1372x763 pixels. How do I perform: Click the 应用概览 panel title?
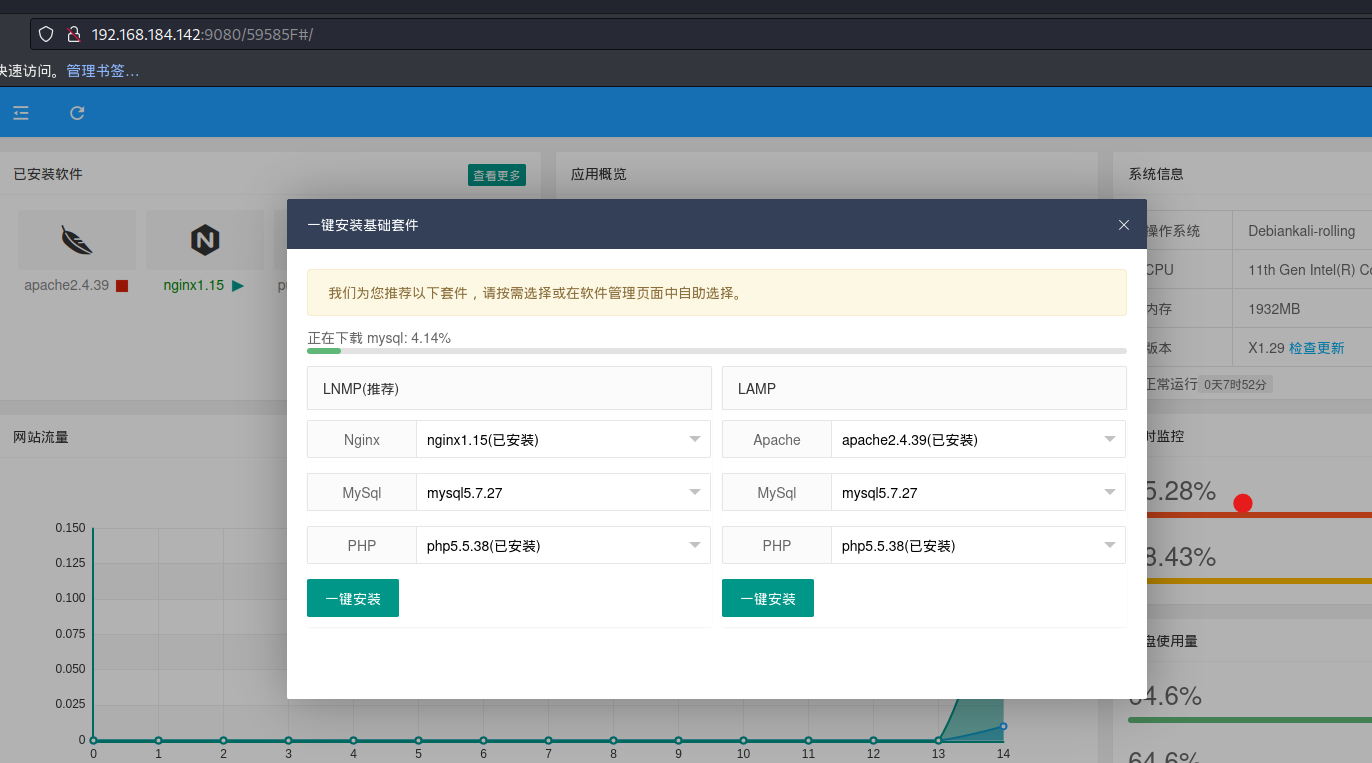[x=599, y=174]
